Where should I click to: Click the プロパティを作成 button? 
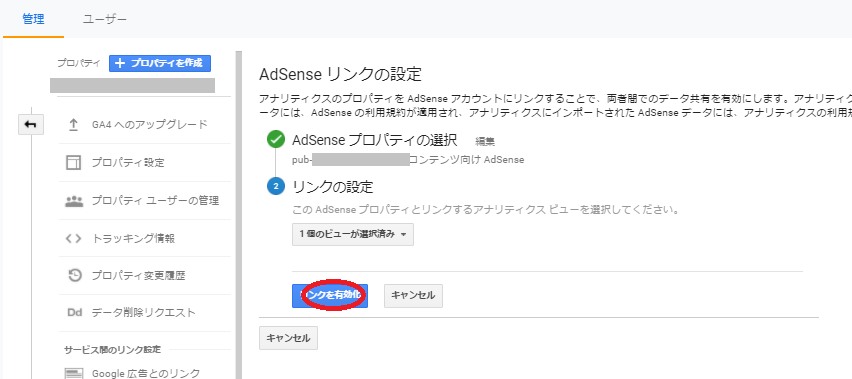pos(160,64)
